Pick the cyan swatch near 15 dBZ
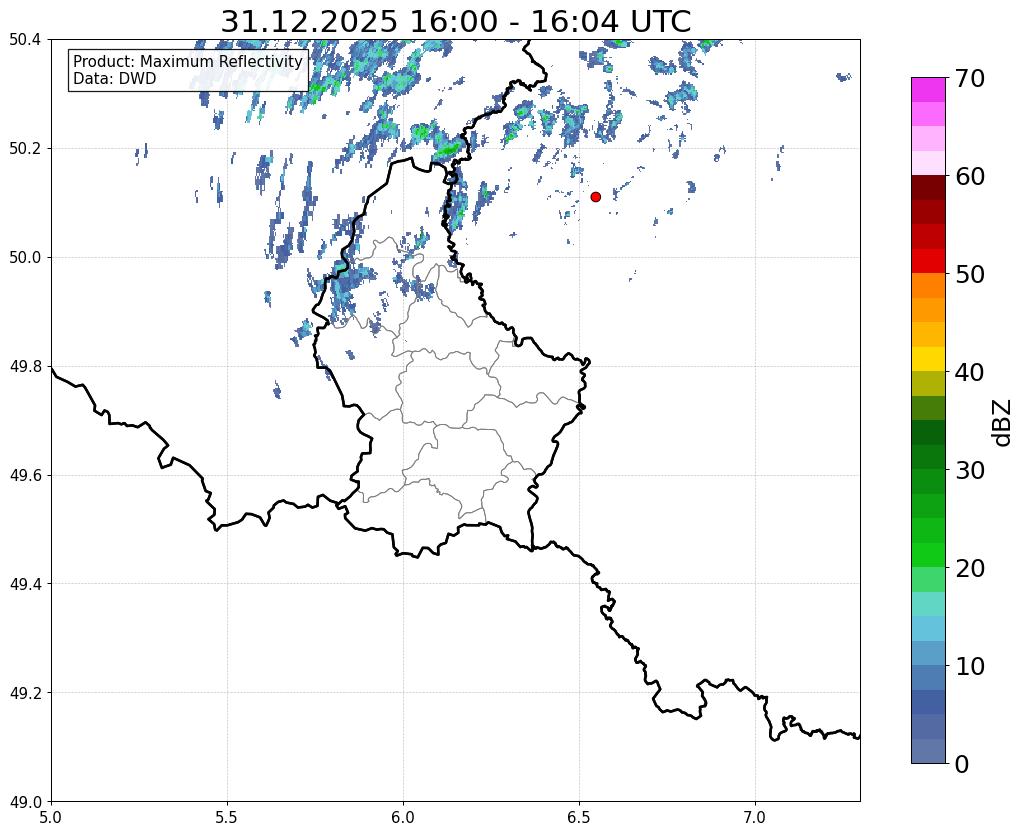 click(x=928, y=604)
